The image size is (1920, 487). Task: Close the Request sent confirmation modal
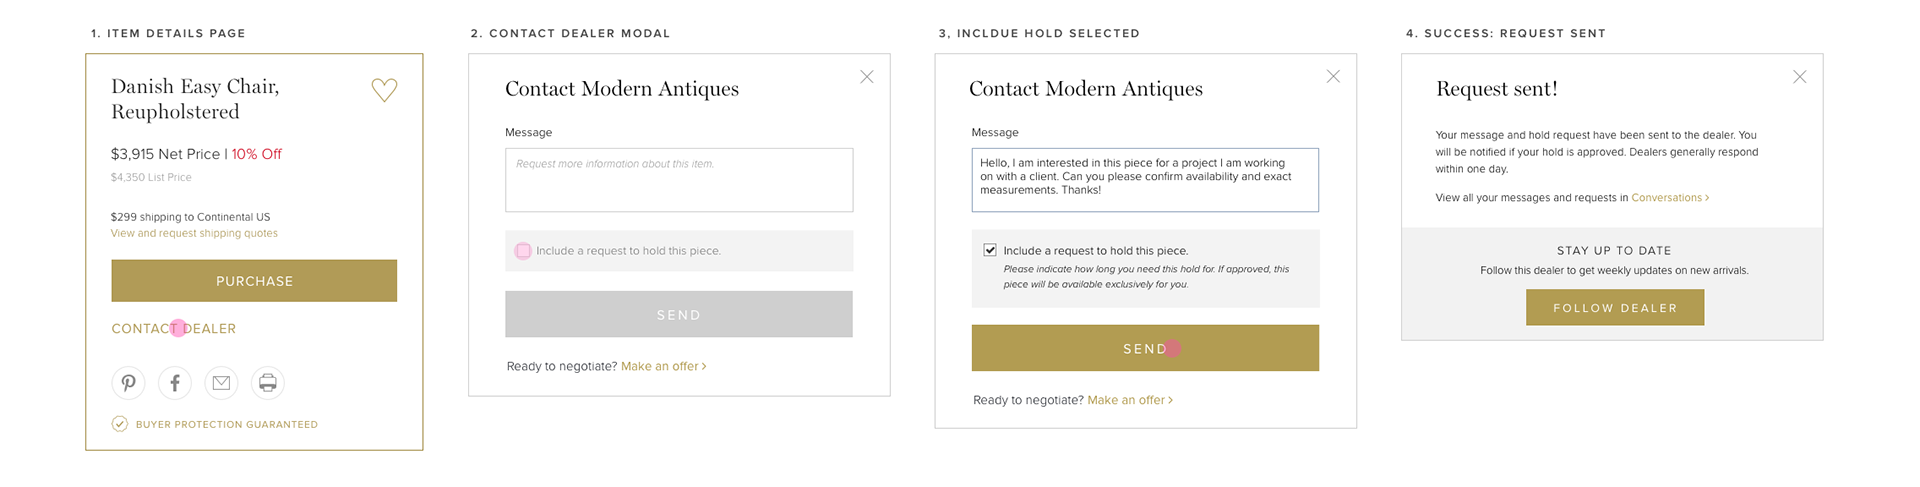[x=1799, y=77]
